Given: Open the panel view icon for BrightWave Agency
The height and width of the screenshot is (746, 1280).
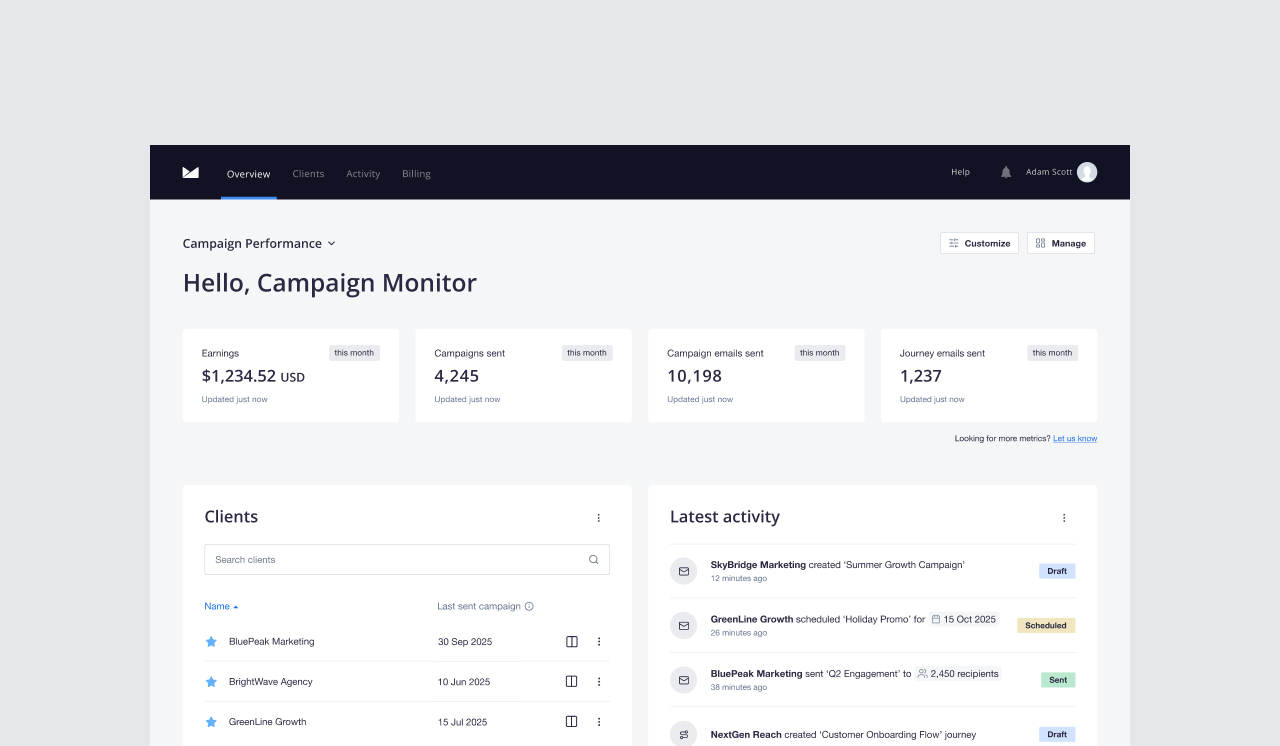Looking at the screenshot, I should point(572,682).
